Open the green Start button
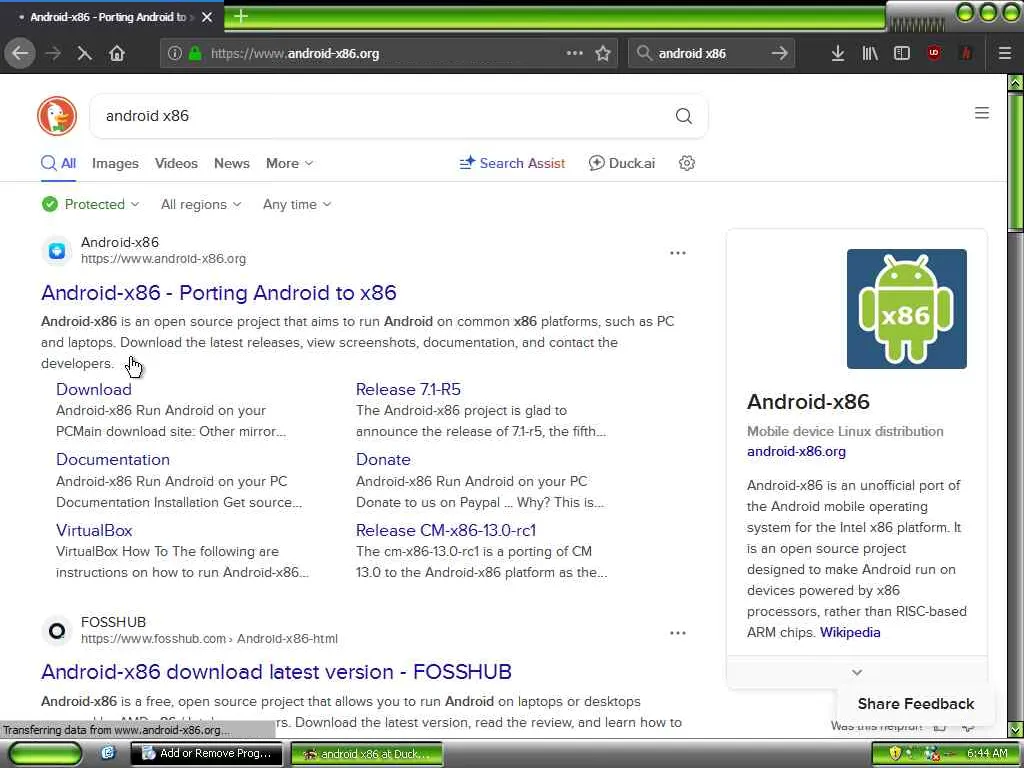 [x=45, y=754]
